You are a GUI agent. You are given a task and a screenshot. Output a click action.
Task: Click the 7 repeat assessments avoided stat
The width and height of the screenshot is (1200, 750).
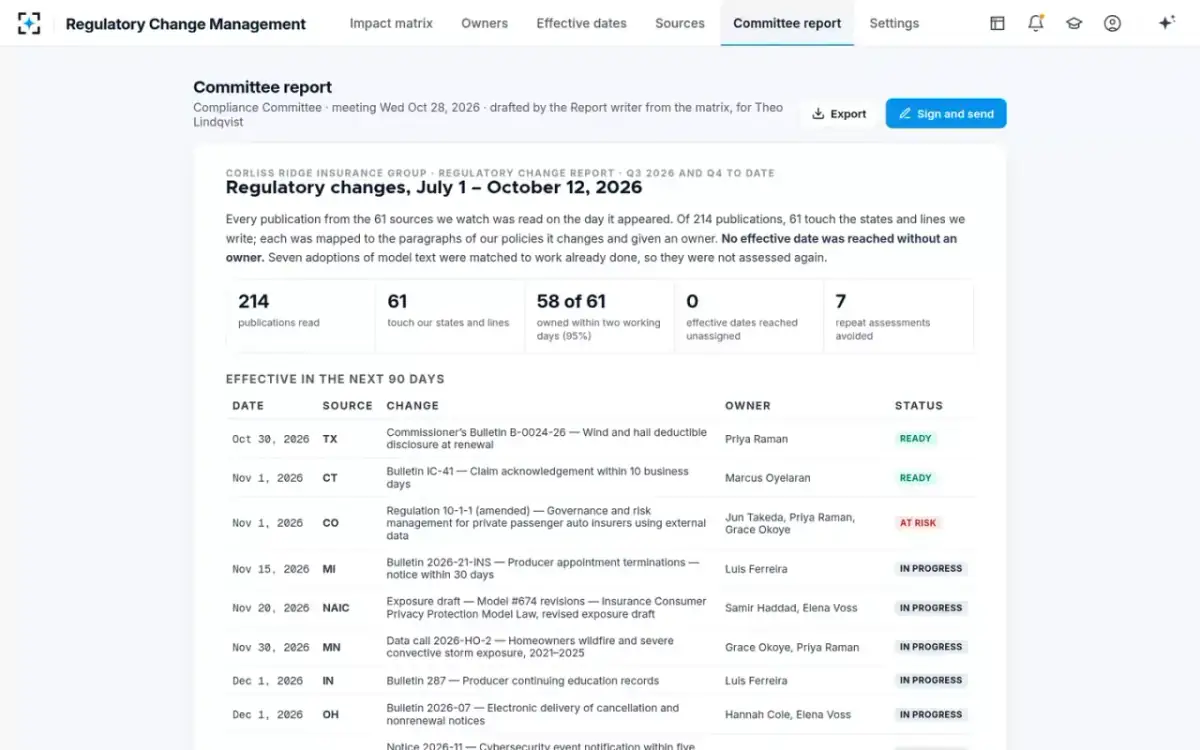pyautogui.click(x=897, y=316)
